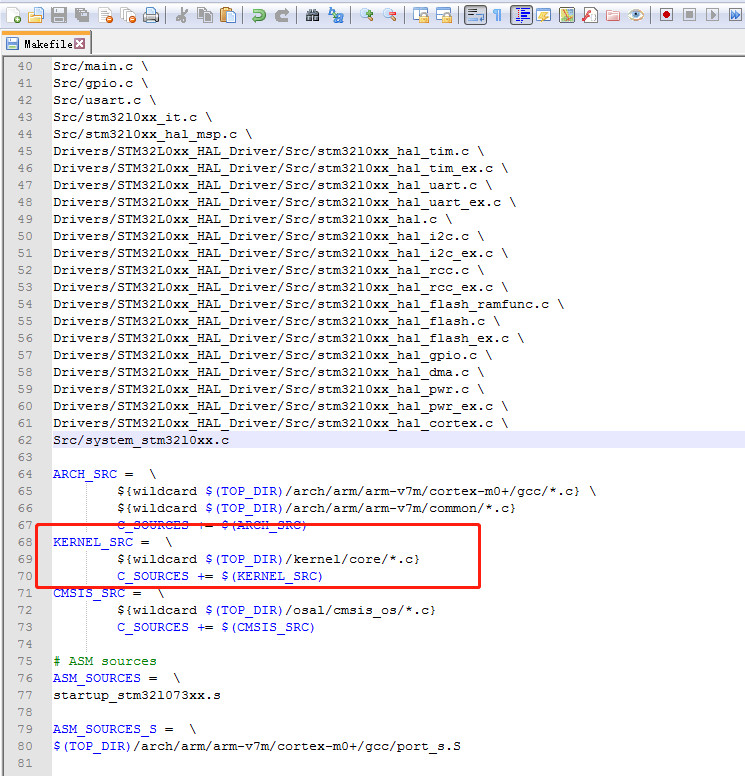This screenshot has width=745, height=776.
Task: Toggle file monitoring with the eye icon
Action: pos(635,15)
